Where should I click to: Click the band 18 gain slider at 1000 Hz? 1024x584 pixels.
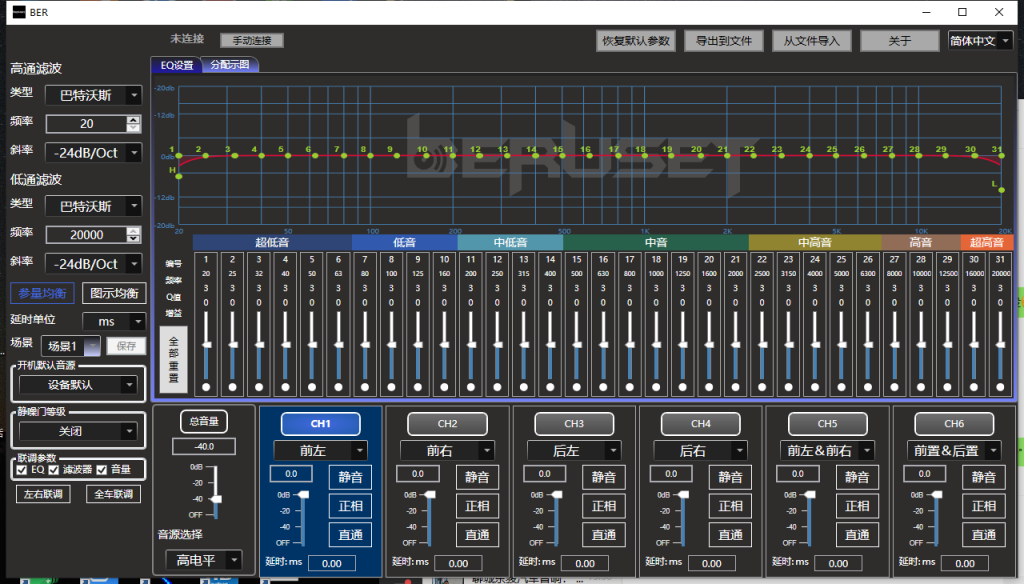tap(656, 345)
